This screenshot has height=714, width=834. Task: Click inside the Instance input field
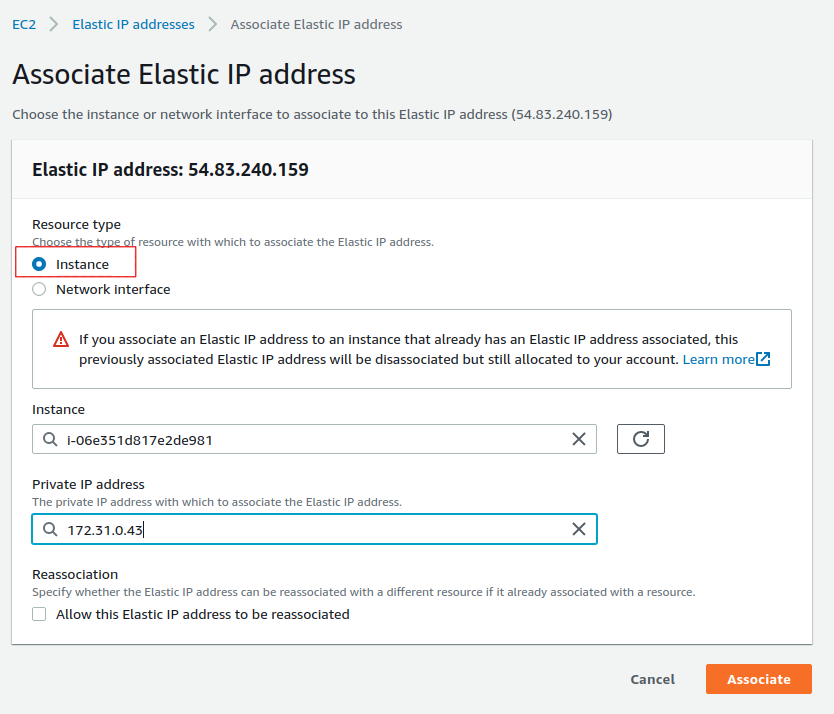coord(300,438)
